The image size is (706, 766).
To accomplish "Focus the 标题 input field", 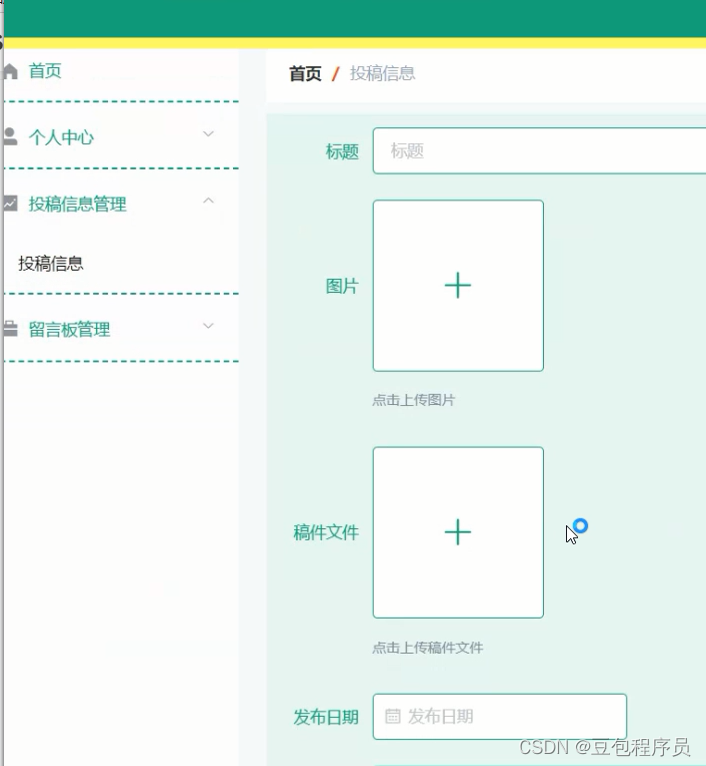I will tap(539, 151).
